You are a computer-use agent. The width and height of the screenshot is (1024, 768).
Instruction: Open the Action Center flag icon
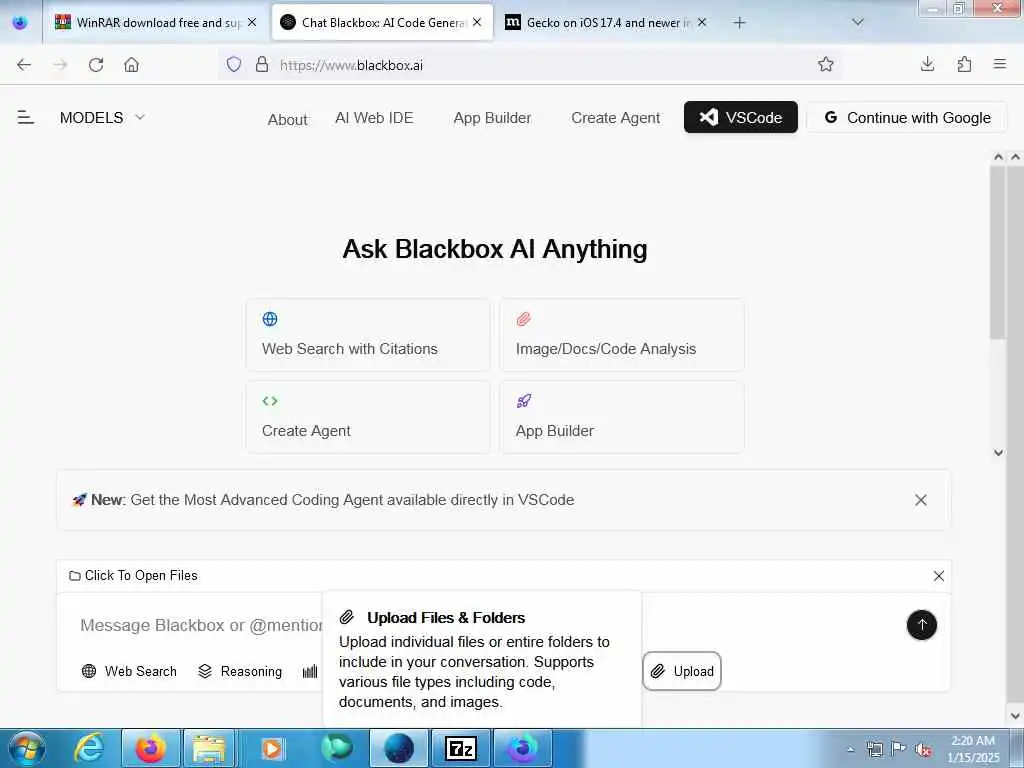pos(899,750)
